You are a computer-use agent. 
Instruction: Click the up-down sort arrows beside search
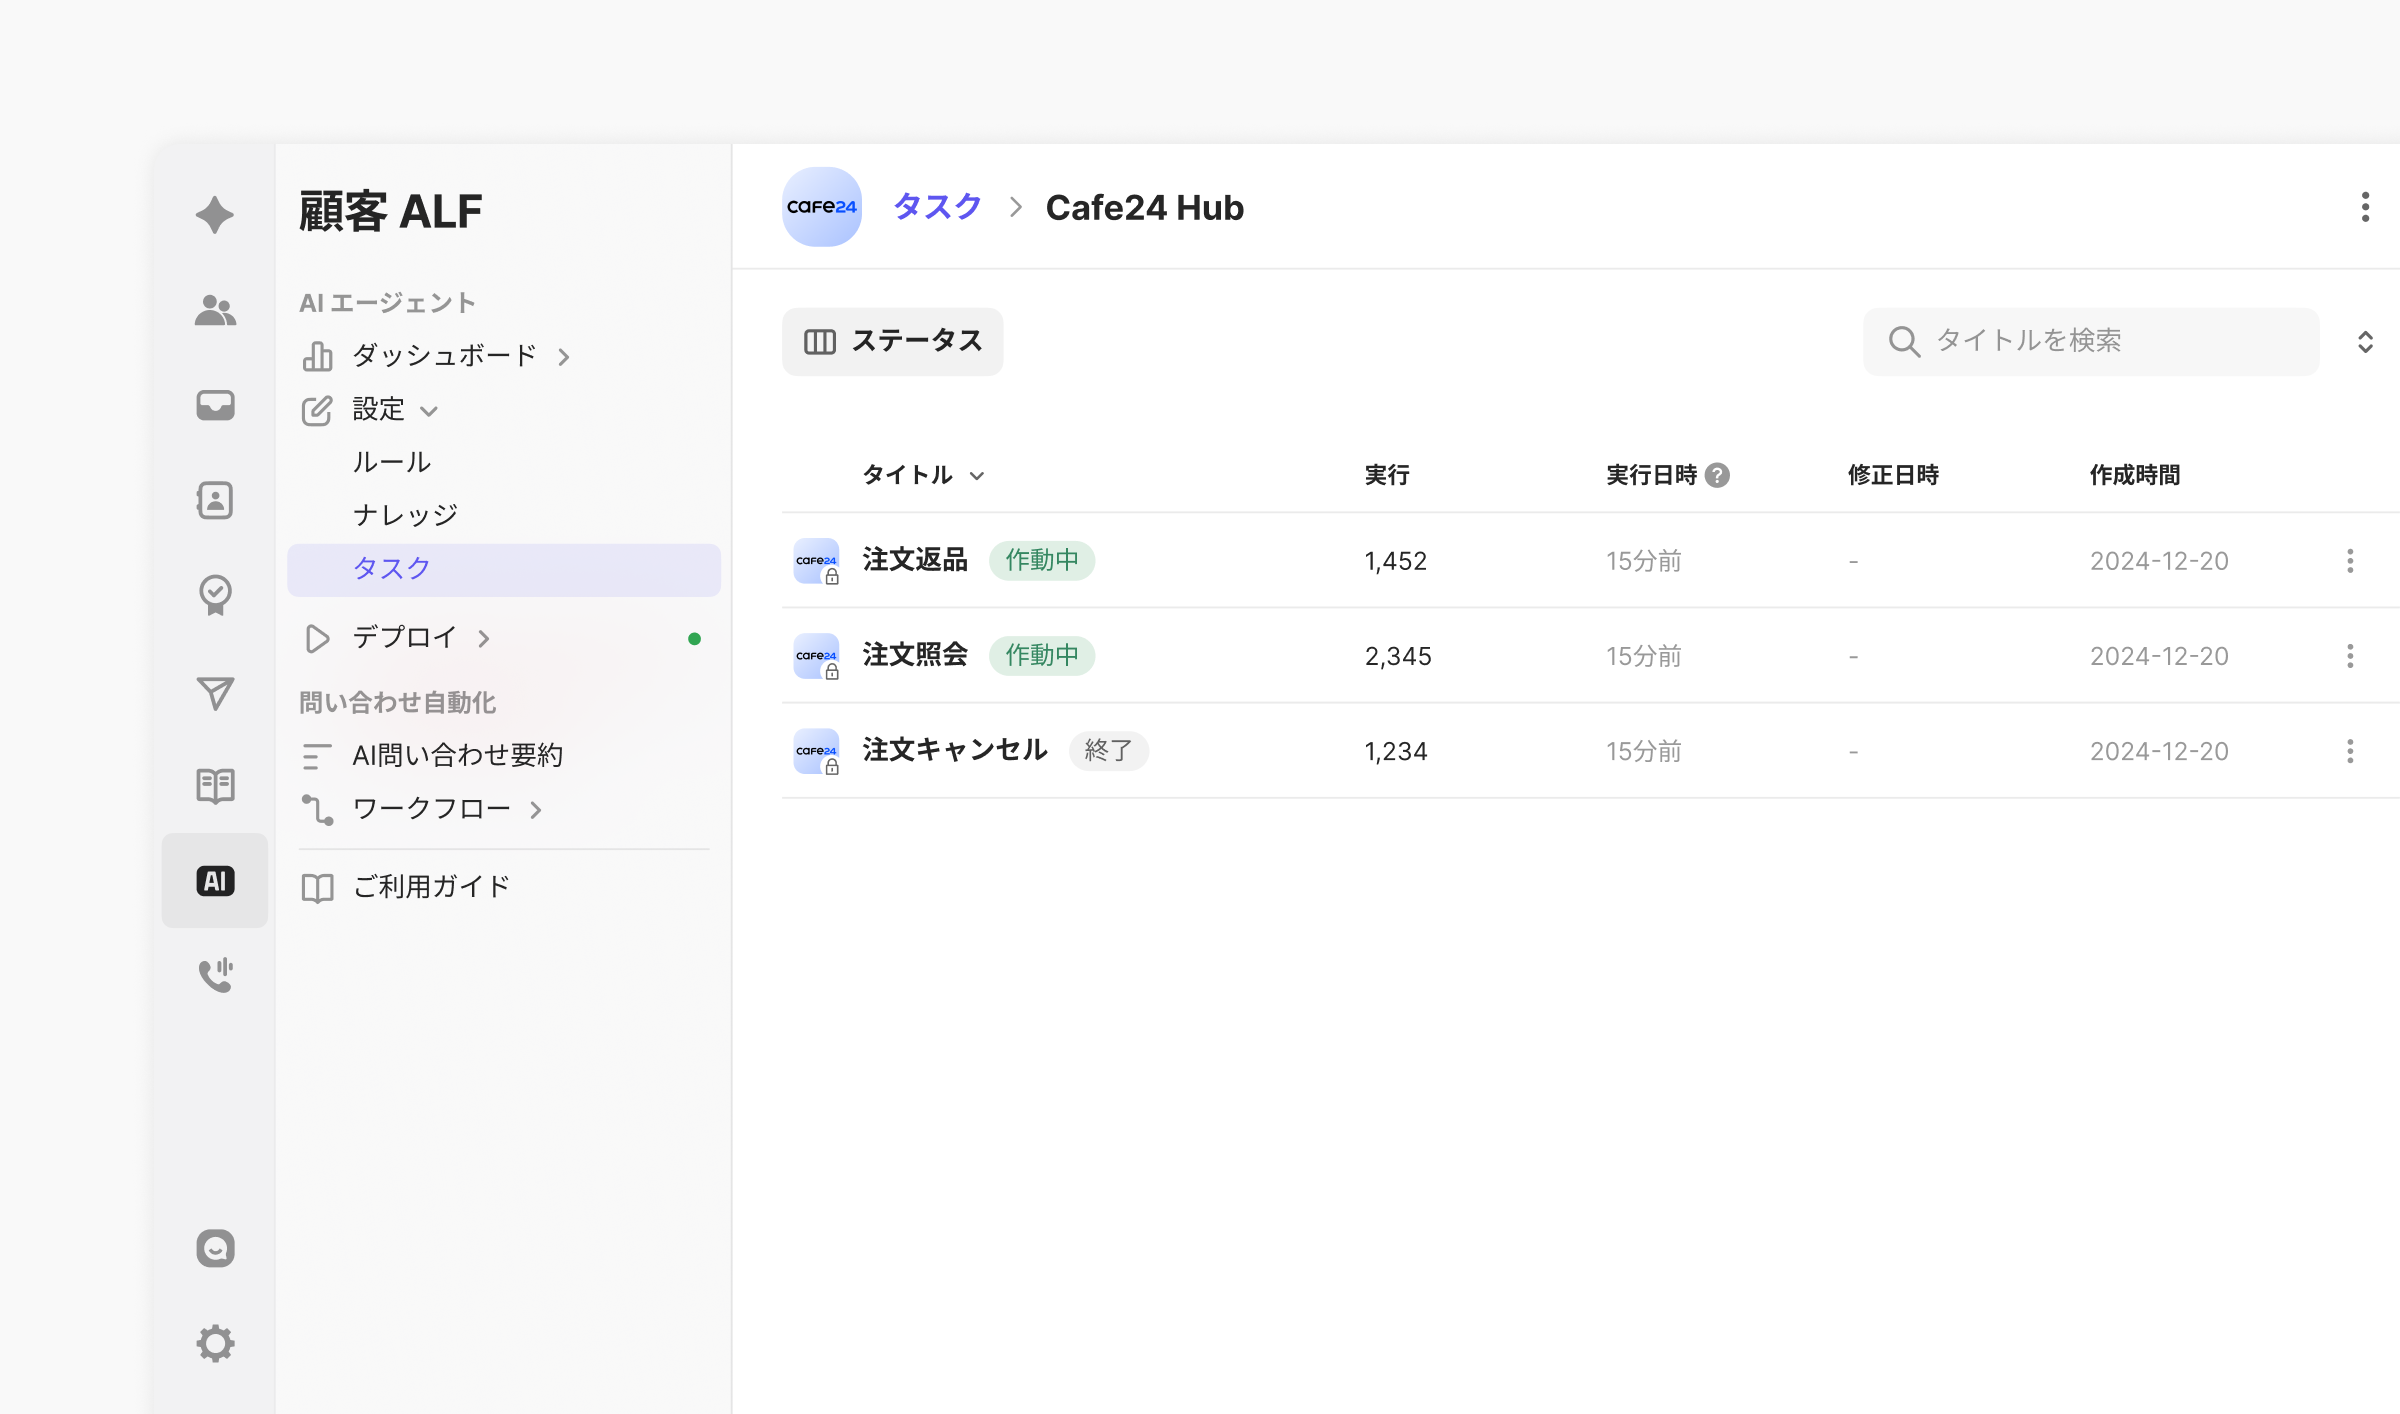pyautogui.click(x=2365, y=342)
